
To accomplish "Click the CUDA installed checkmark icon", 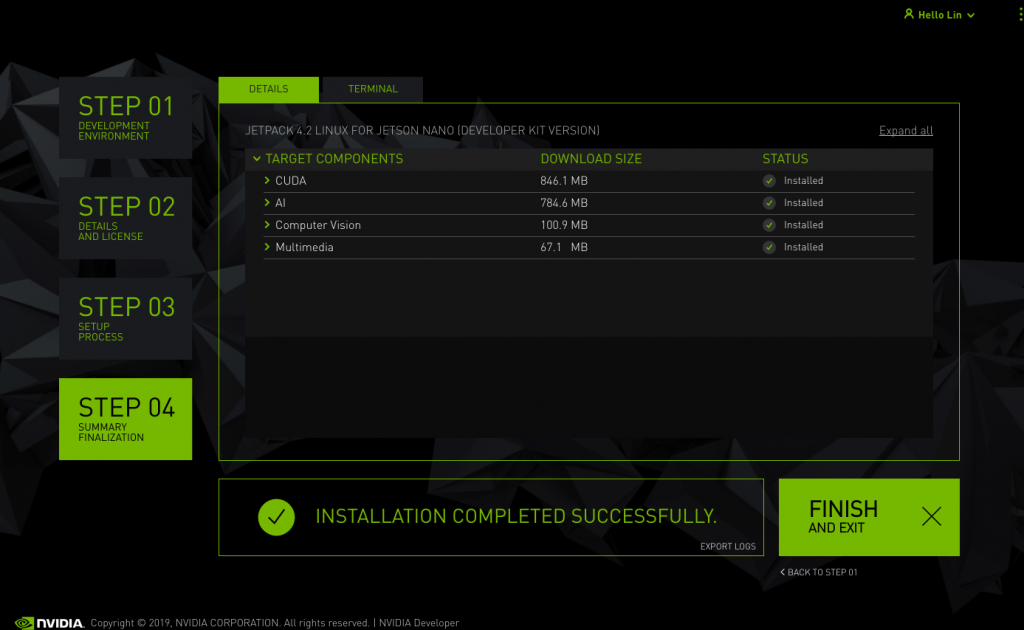I will point(769,181).
